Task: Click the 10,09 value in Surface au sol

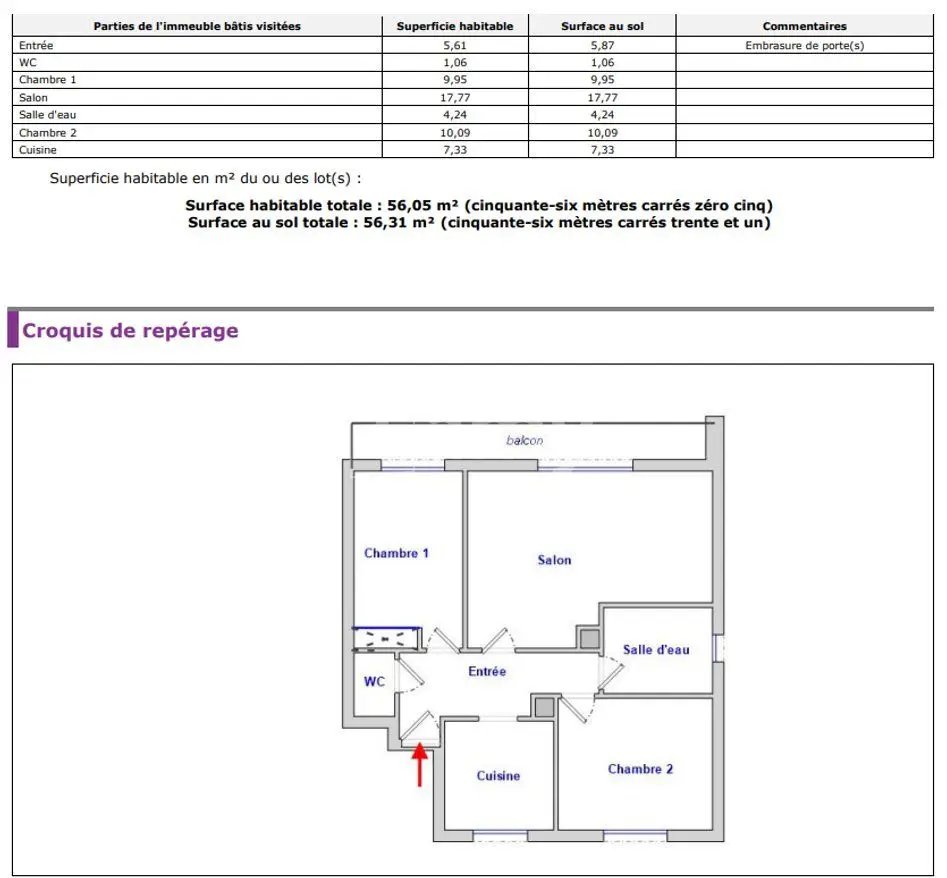Action: (602, 133)
